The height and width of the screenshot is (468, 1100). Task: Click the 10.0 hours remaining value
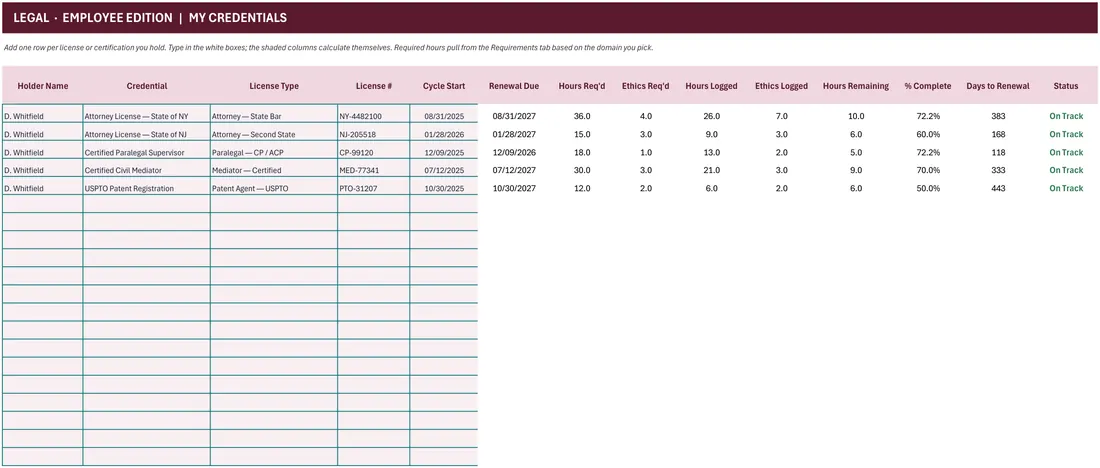856,116
